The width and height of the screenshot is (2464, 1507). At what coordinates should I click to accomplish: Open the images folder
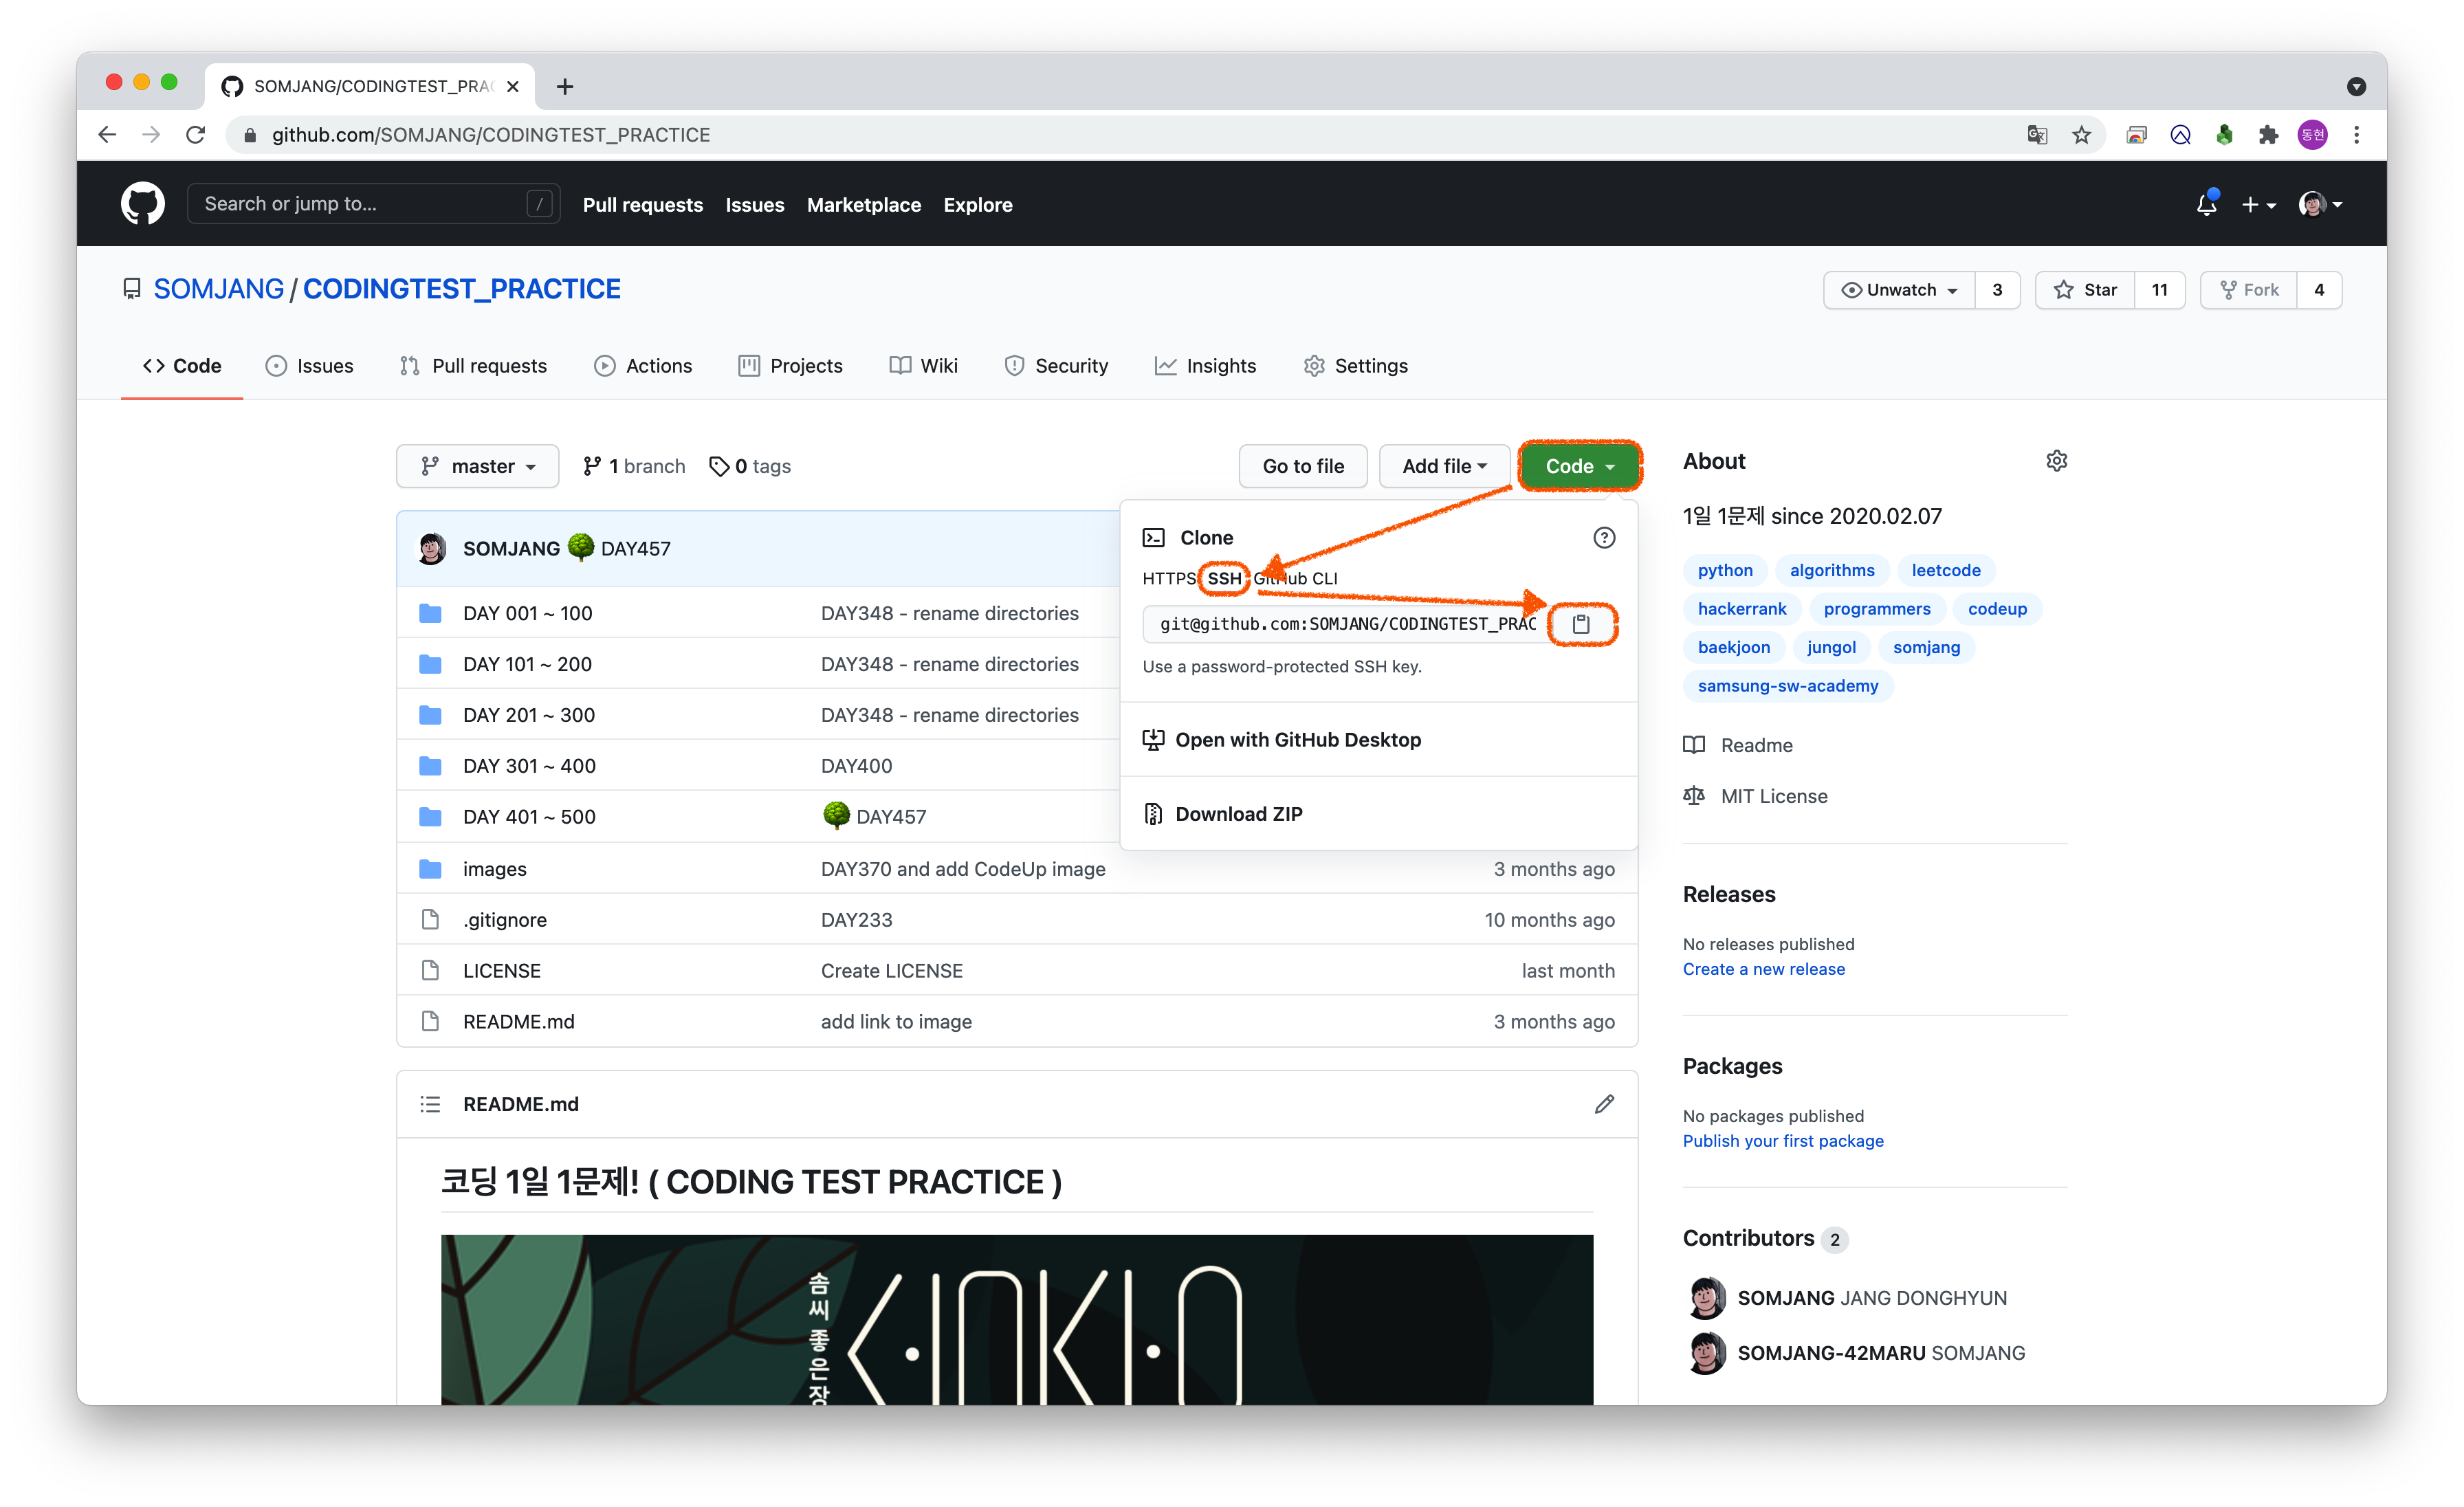pos(494,869)
